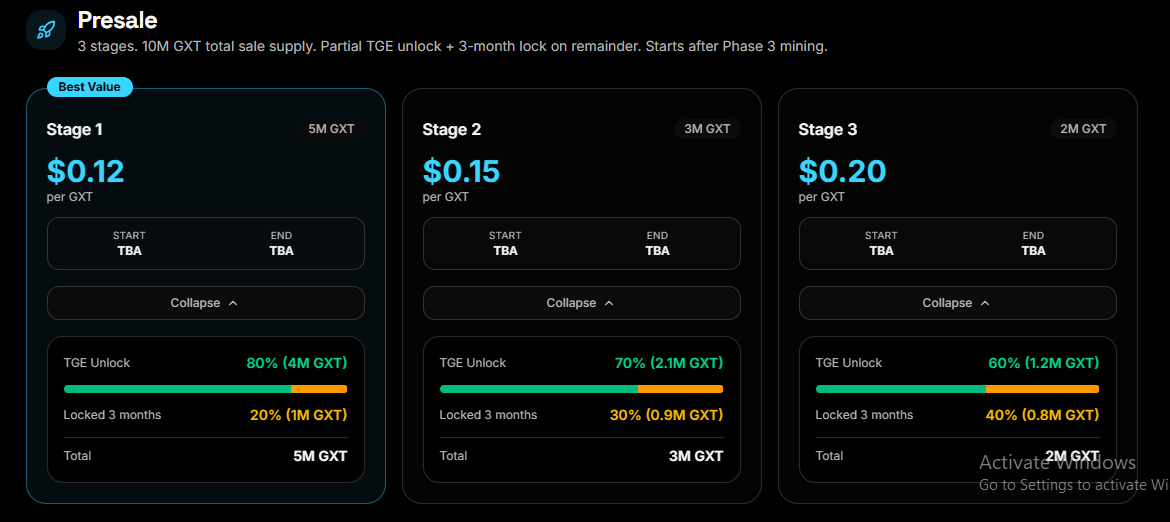Click Stage 3 TGE unlock progress bar
Viewport: 1170px width, 522px height.
[x=957, y=389]
